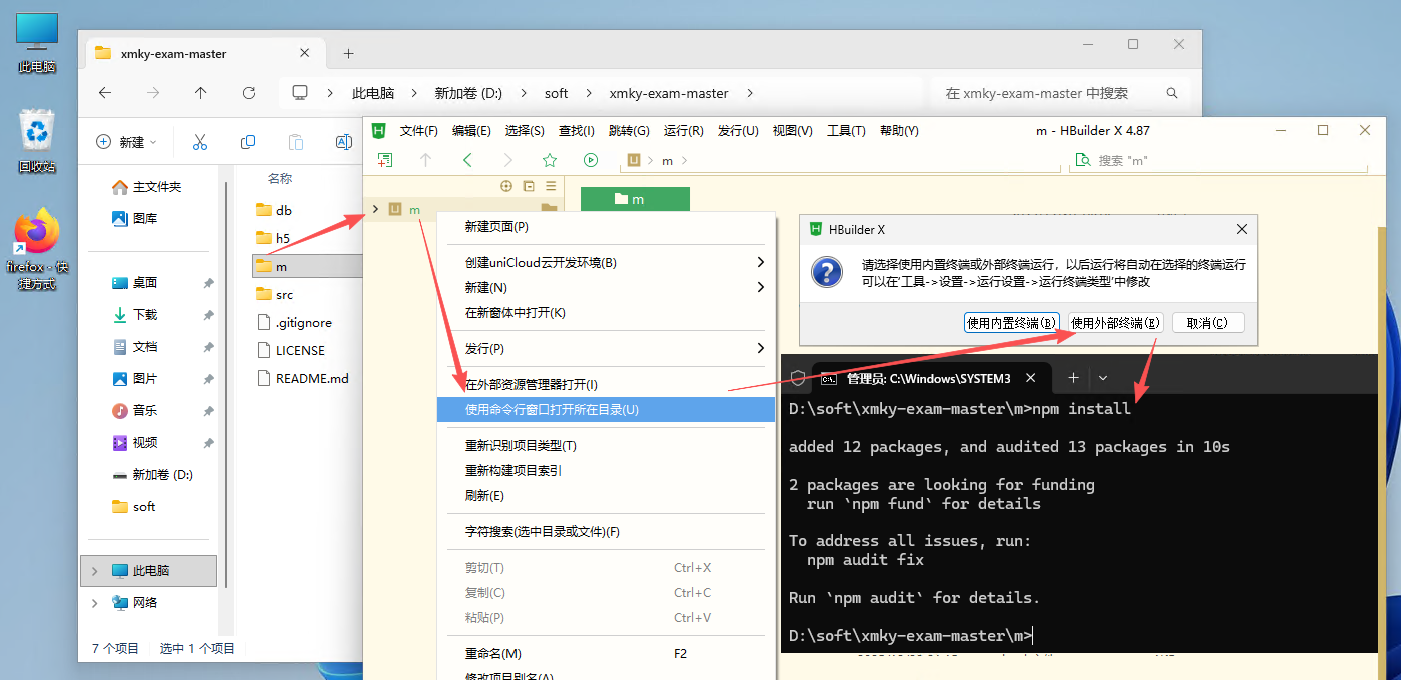
Task: Open the 运行(R) menu in HBuilder
Action: [683, 131]
